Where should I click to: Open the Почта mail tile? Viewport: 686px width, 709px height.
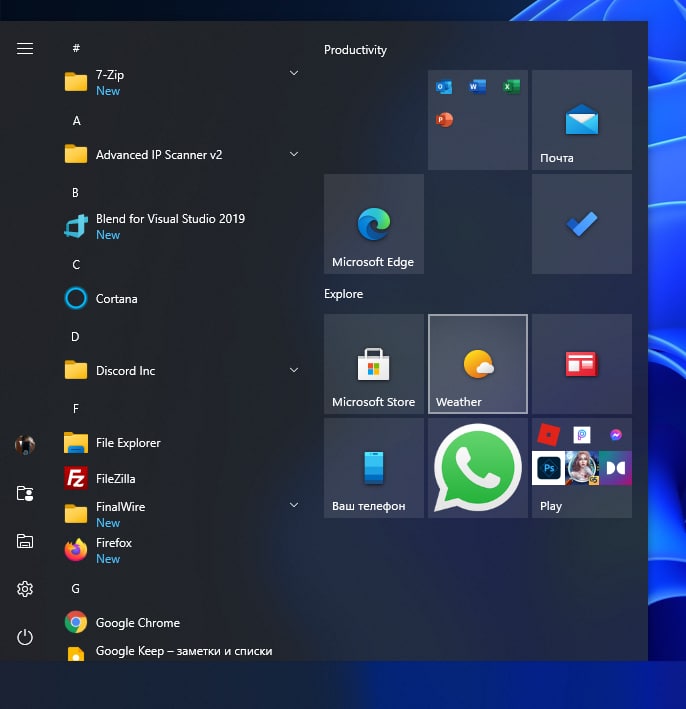582,120
